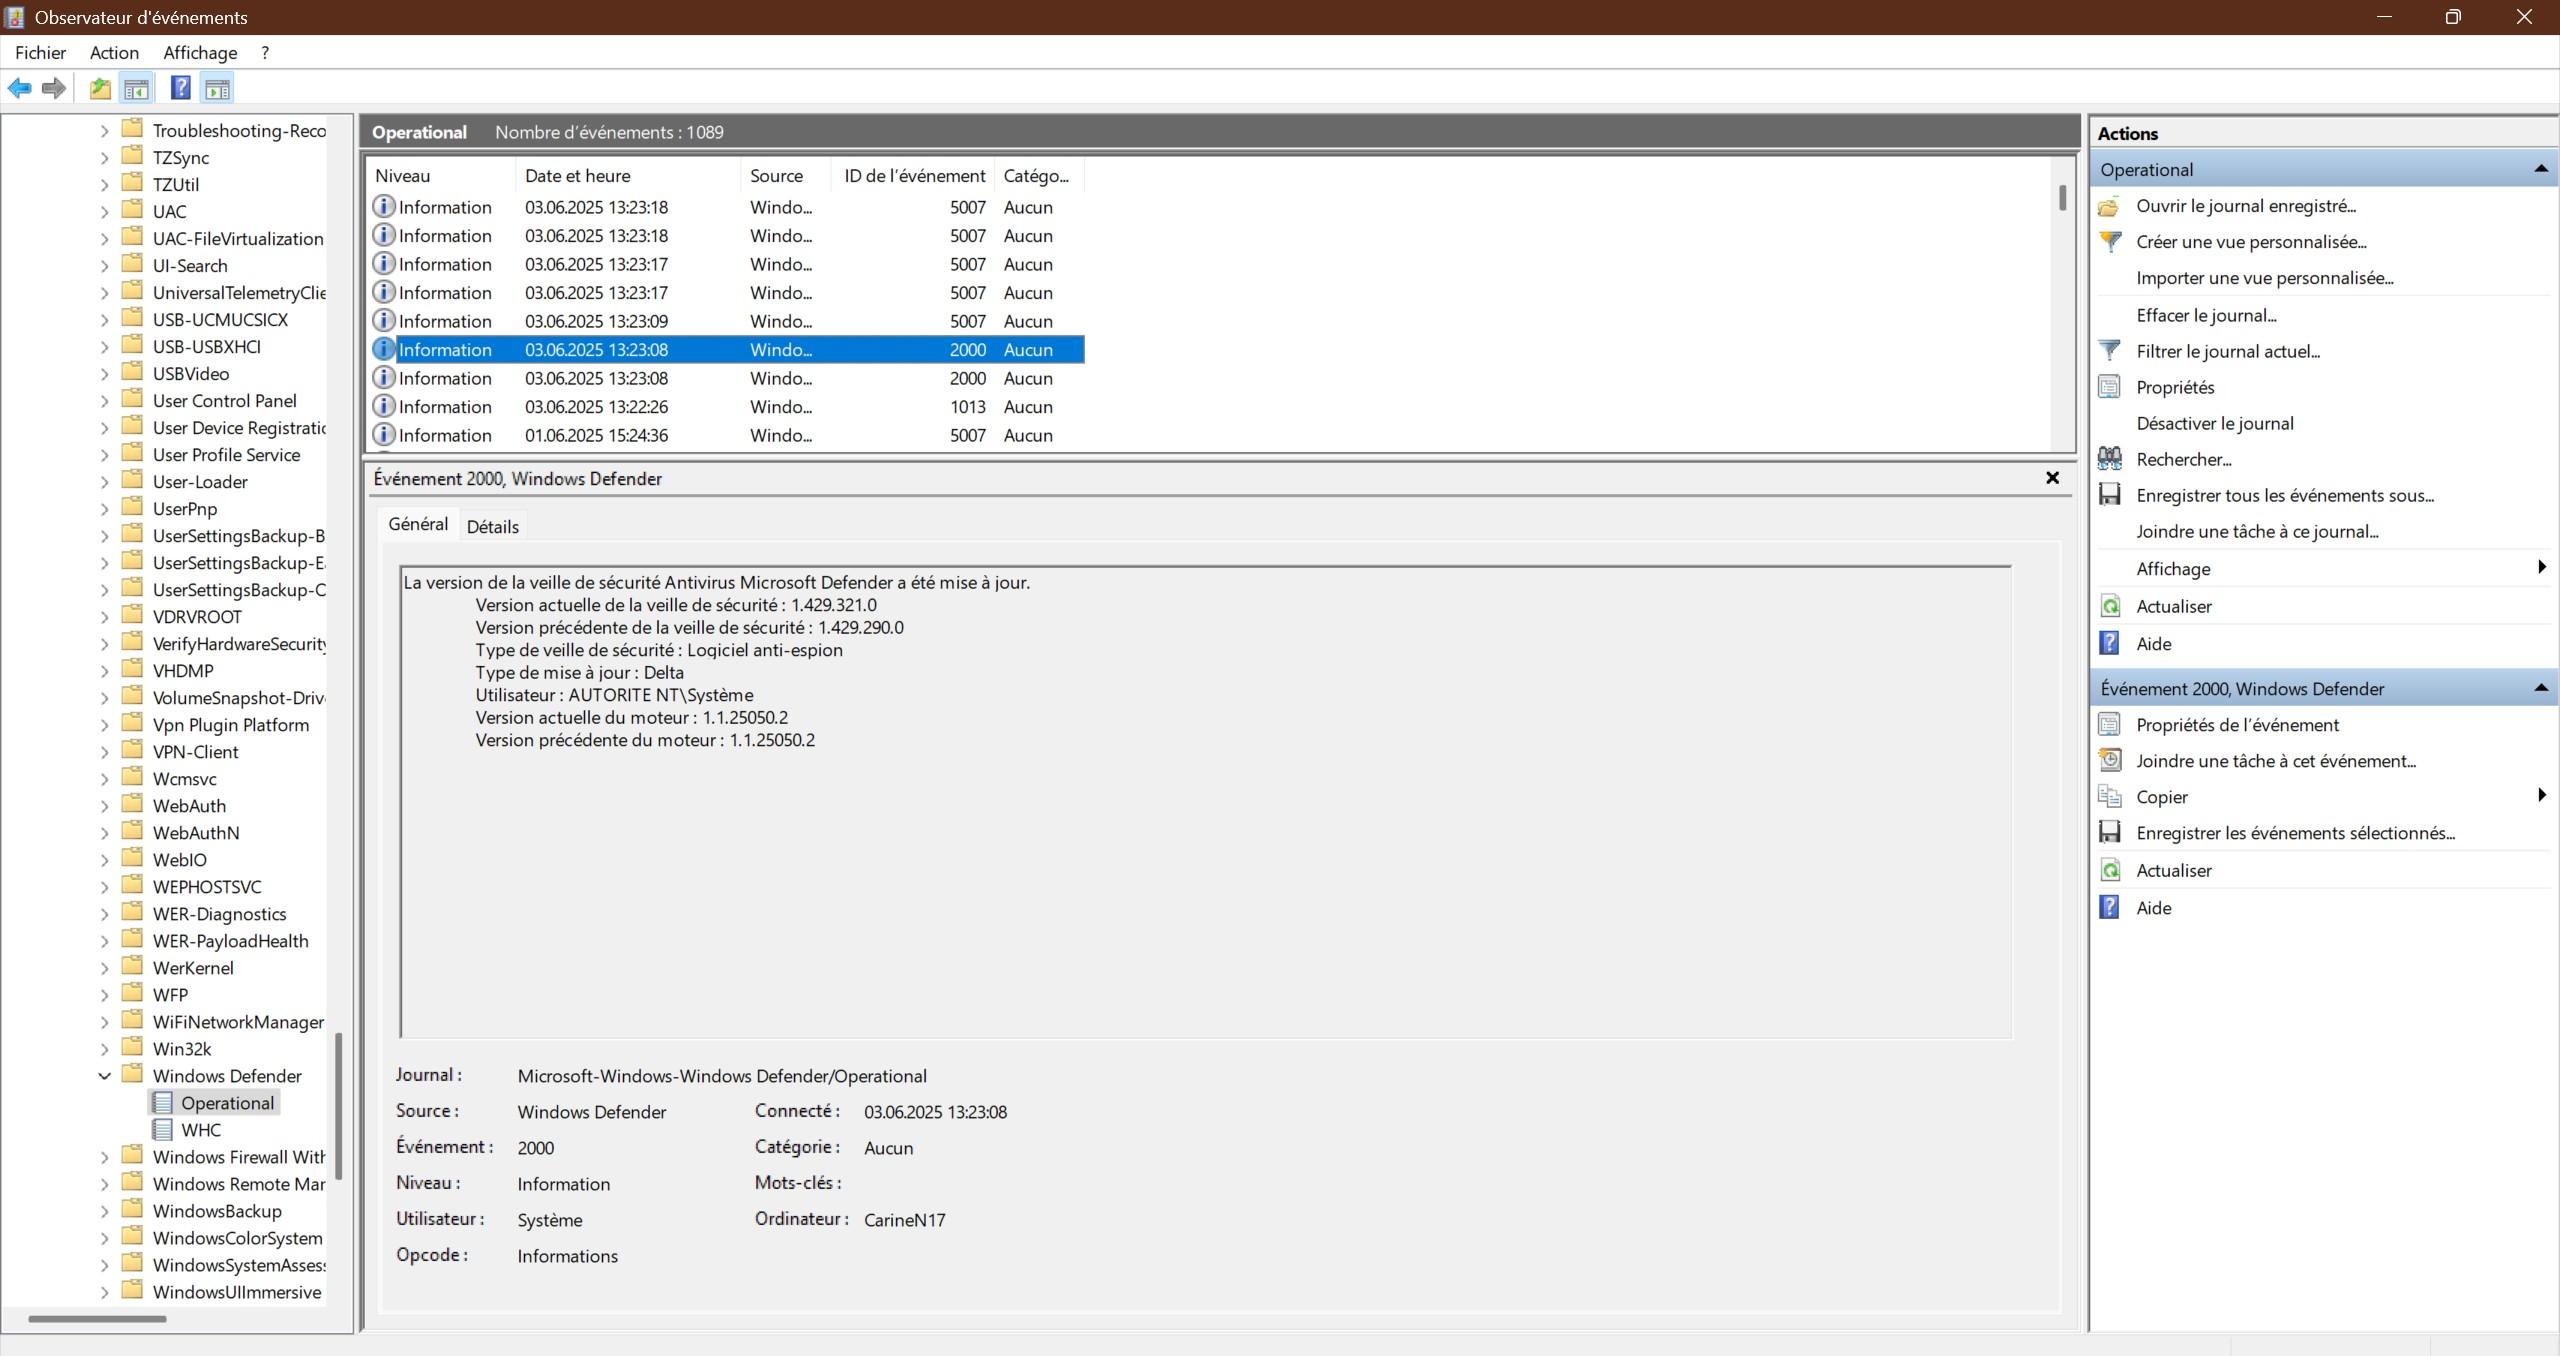Select the Operational log under Windows Defender
This screenshot has width=2560, height=1356.
tap(227, 1103)
